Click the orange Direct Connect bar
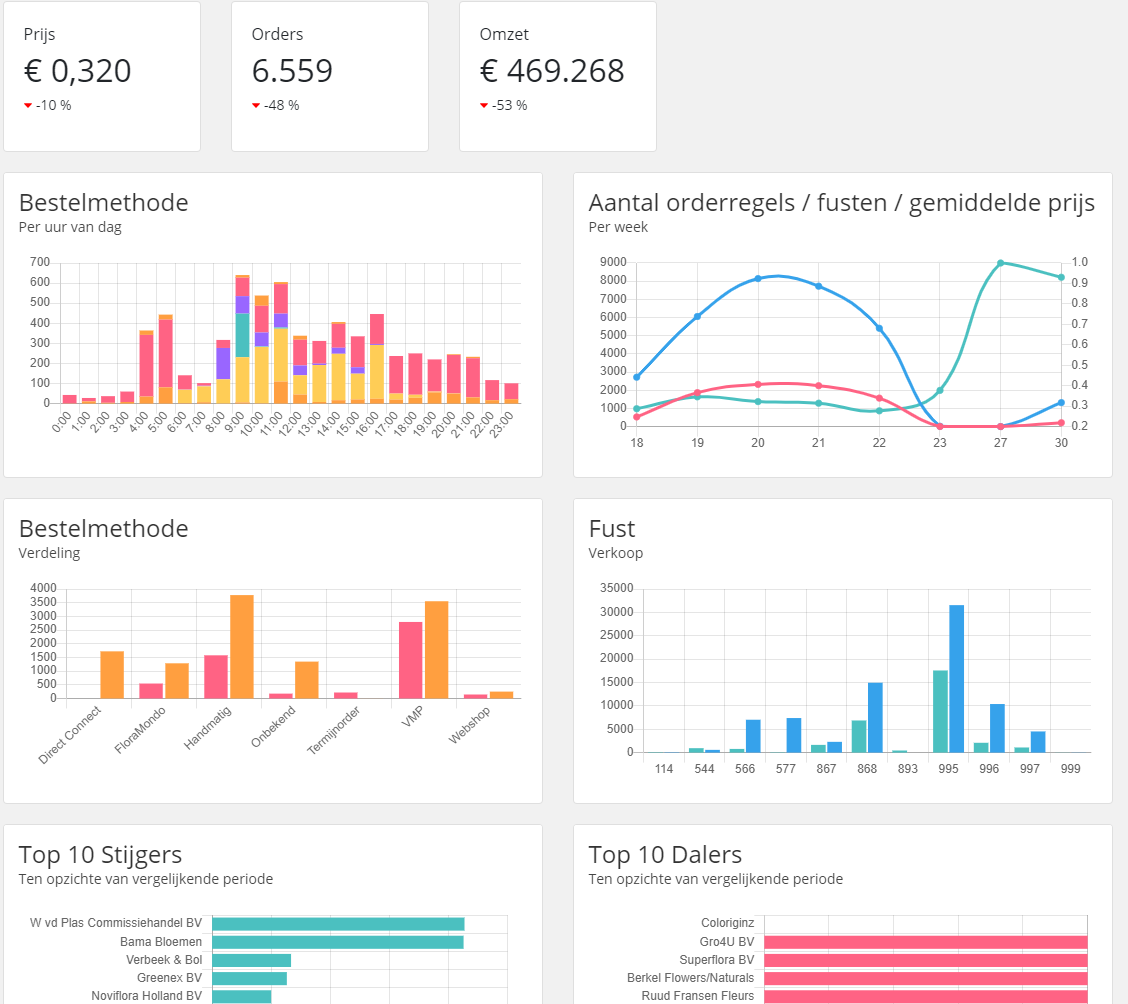 (x=112, y=675)
